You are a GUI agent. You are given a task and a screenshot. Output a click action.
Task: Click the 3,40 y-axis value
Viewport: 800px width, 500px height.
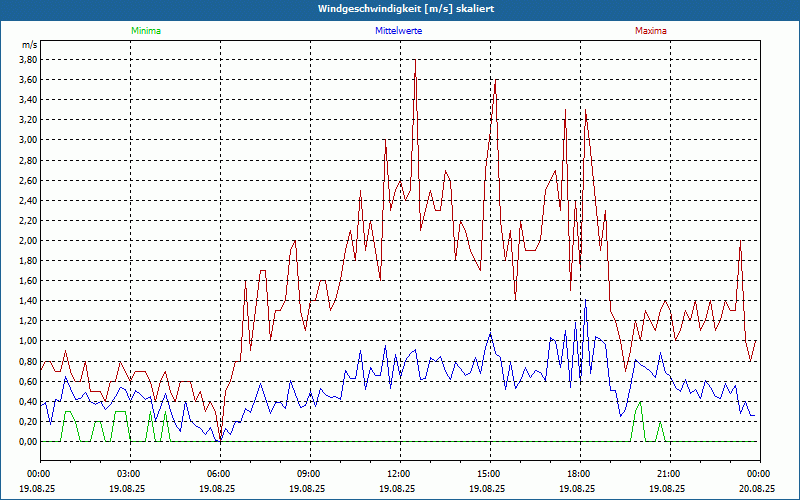coord(28,100)
